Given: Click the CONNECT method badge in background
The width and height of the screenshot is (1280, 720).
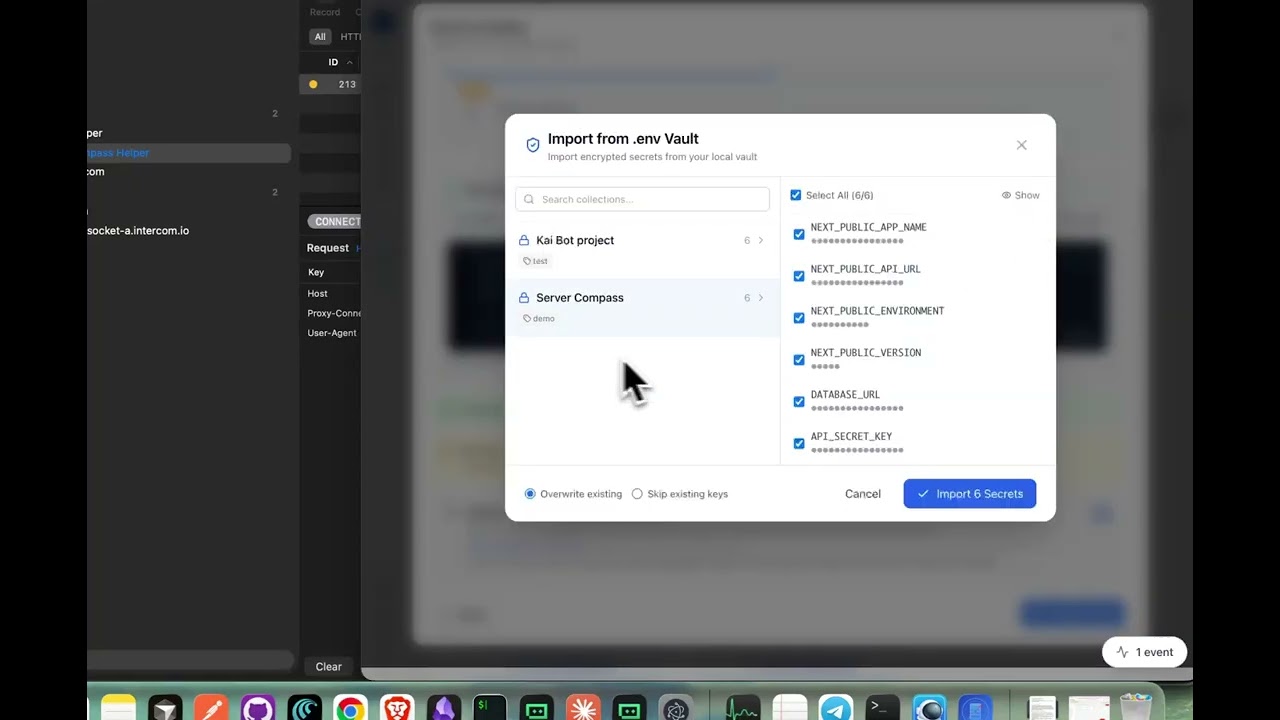Looking at the screenshot, I should click(x=335, y=221).
